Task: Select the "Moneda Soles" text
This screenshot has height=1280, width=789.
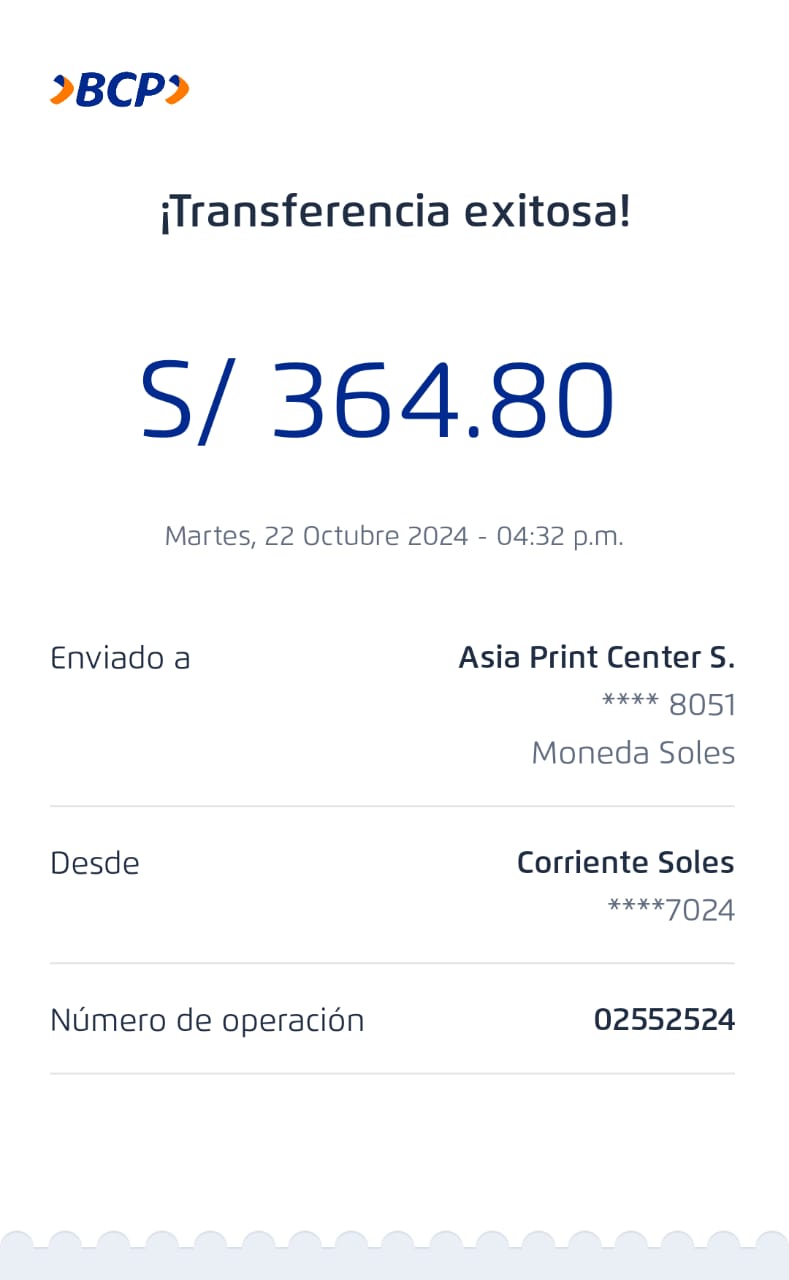Action: [632, 753]
